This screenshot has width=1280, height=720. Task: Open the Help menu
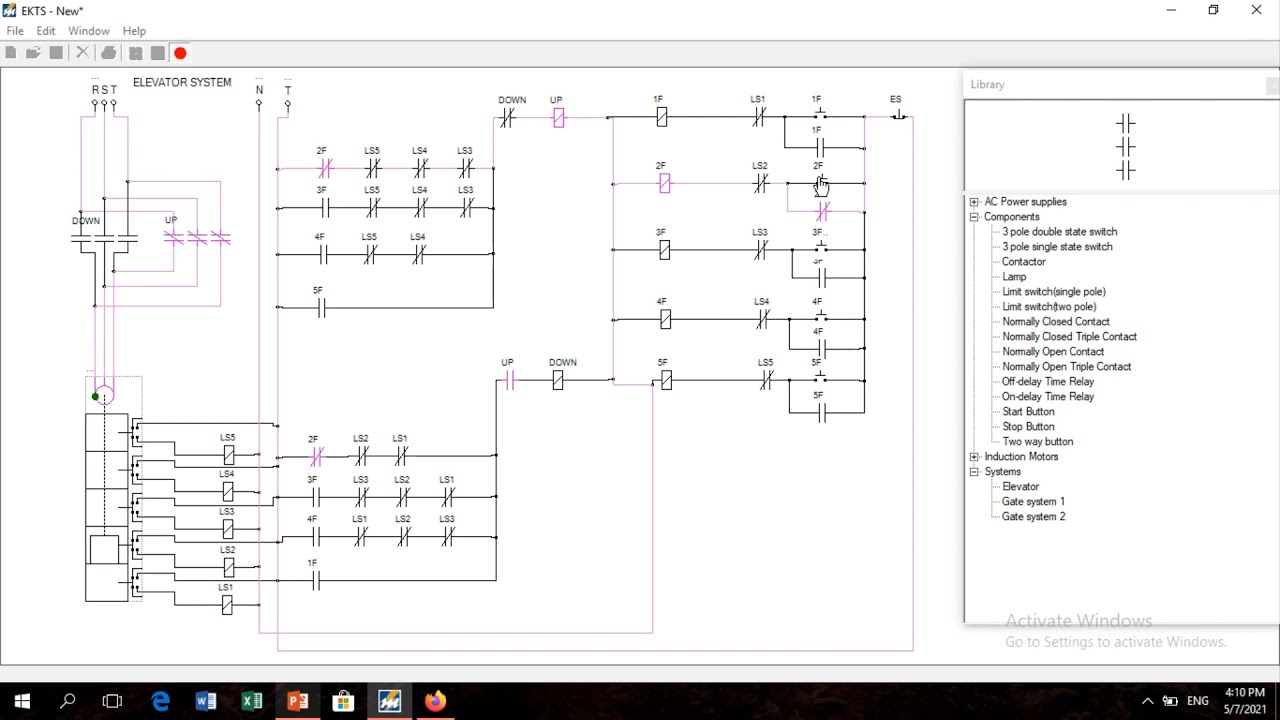134,31
